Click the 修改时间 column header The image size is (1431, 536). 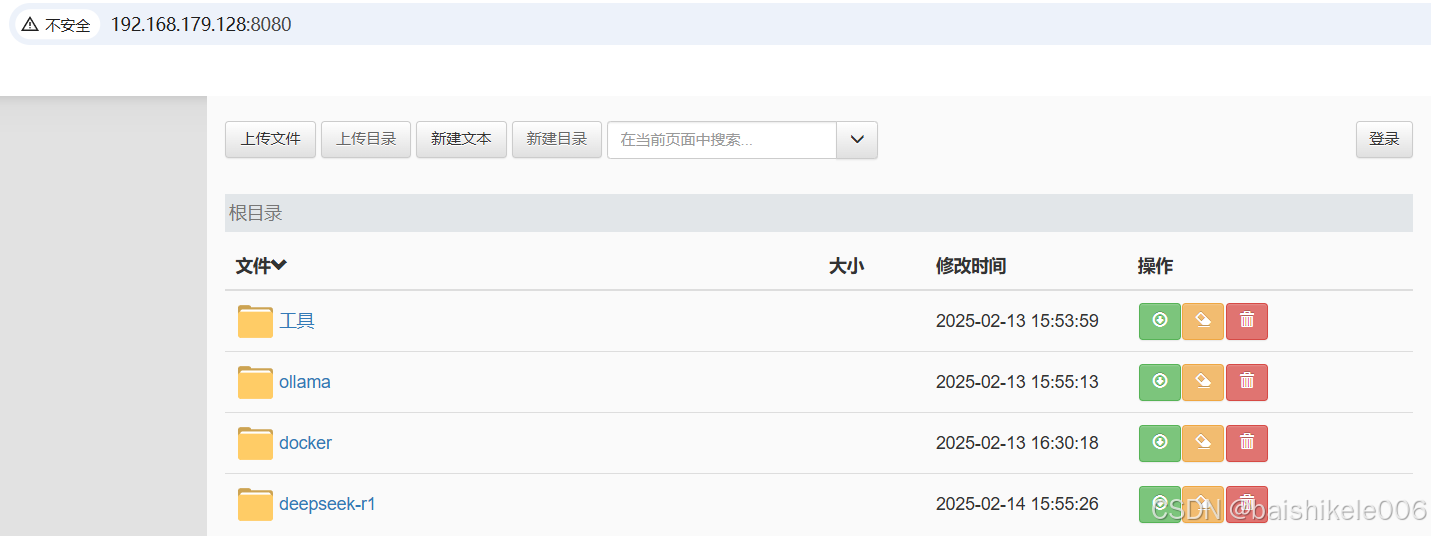(971, 266)
